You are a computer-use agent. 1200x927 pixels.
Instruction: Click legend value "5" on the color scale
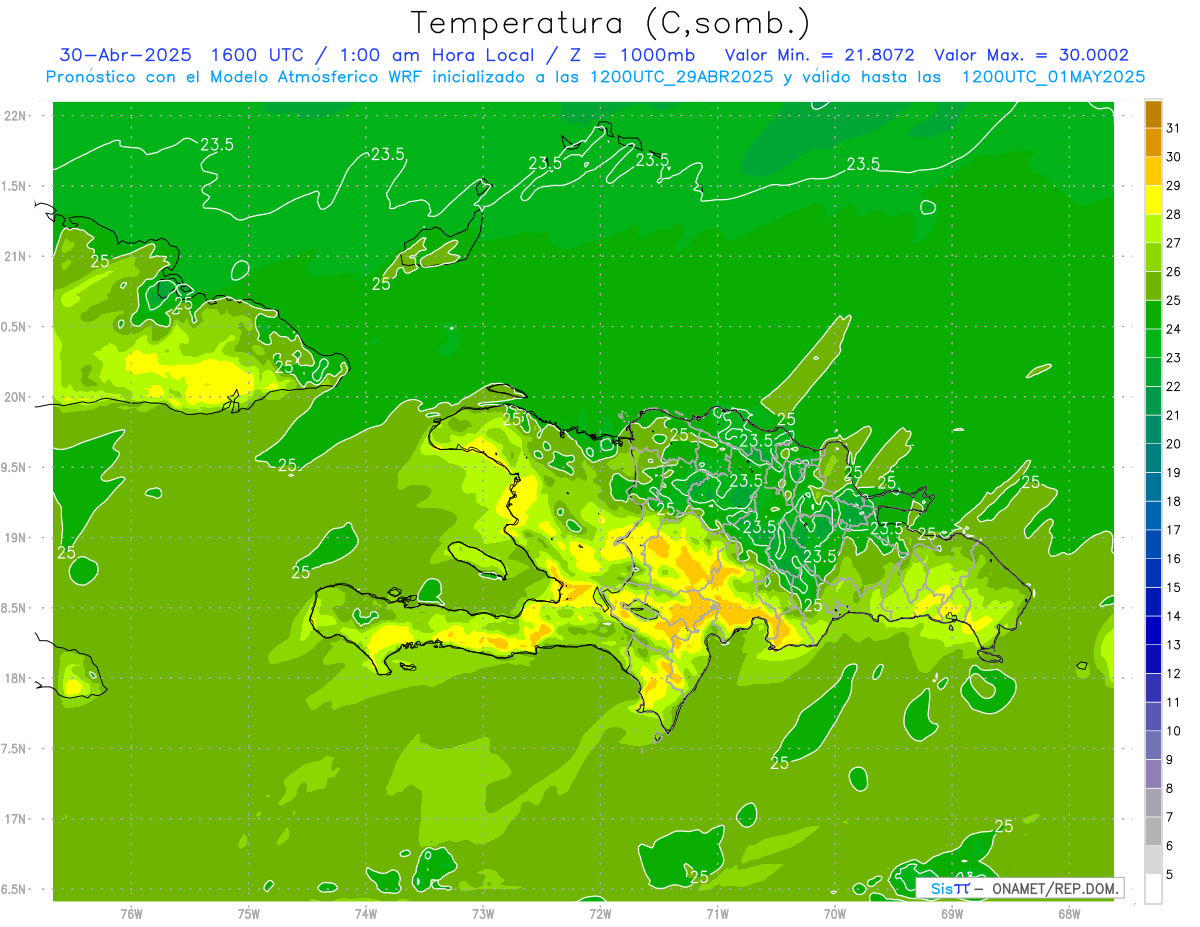pos(1170,875)
